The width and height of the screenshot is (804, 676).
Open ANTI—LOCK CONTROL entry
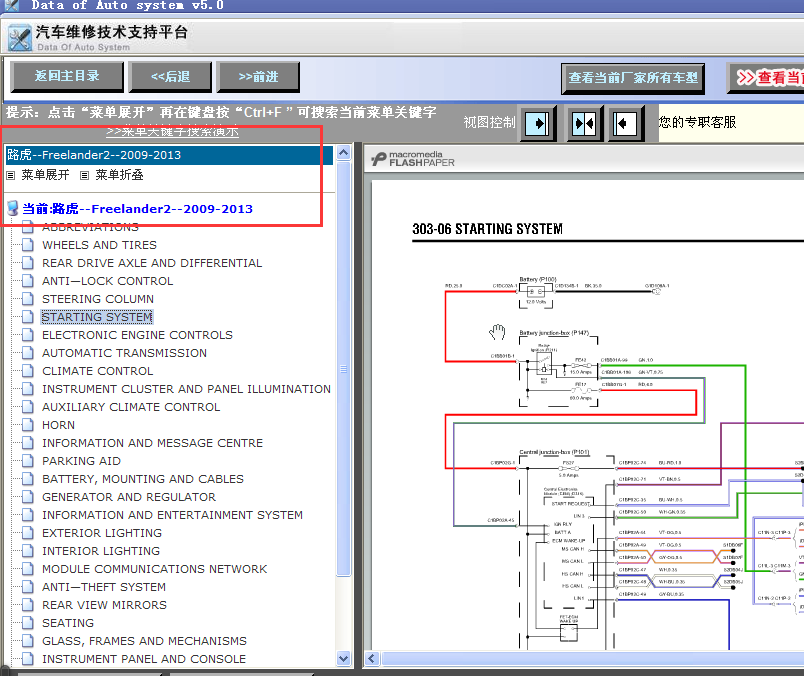pos(108,281)
